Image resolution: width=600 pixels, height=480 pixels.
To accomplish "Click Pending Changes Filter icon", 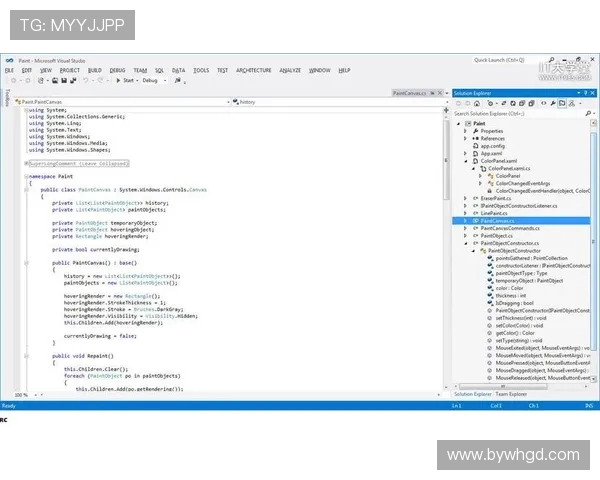I will click(x=490, y=103).
